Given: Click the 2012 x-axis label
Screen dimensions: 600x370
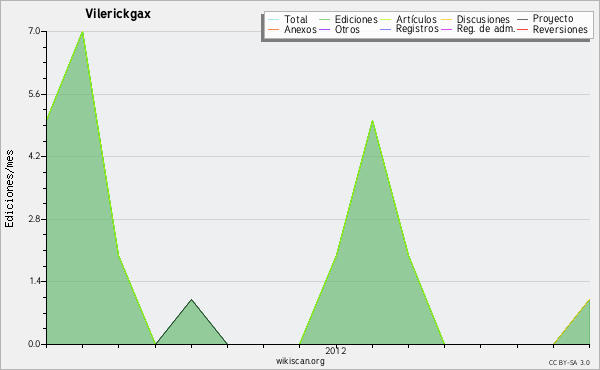Looking at the screenshot, I should pos(336,350).
